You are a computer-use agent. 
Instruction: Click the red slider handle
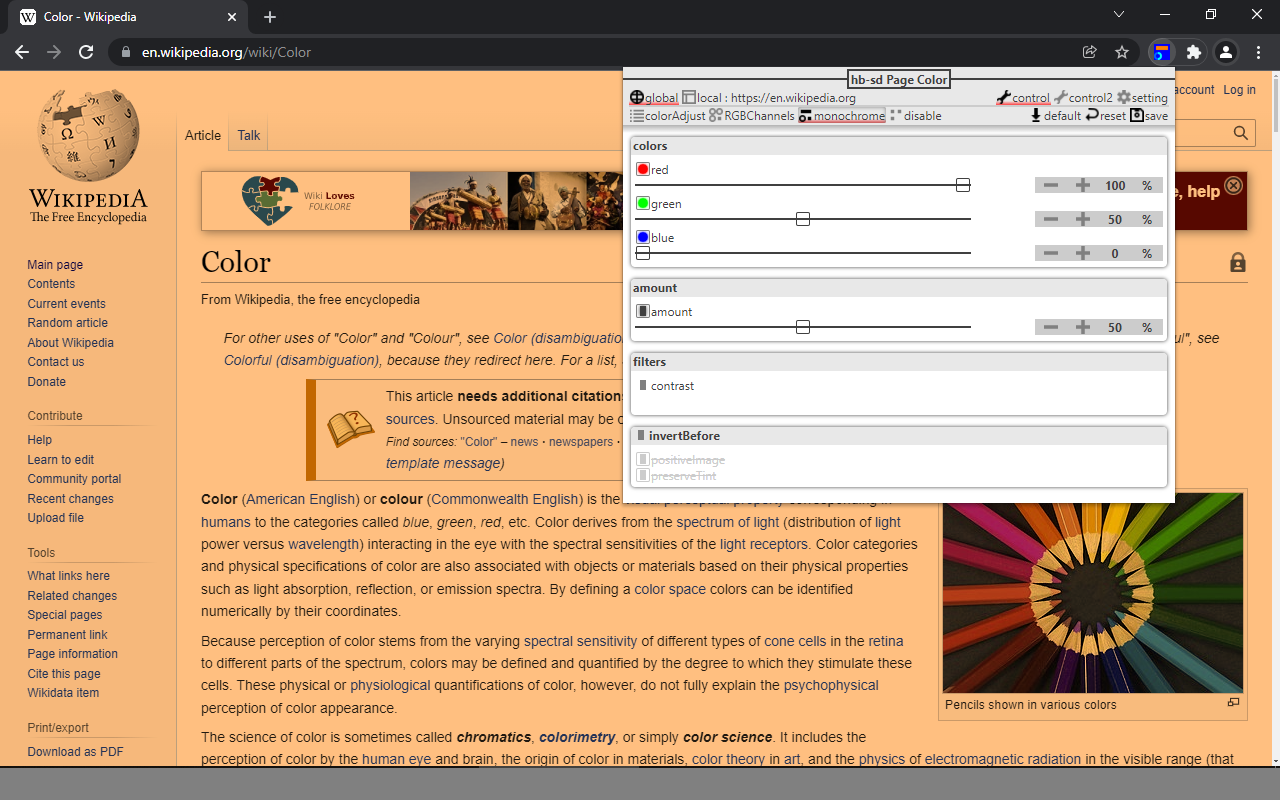[x=963, y=185]
